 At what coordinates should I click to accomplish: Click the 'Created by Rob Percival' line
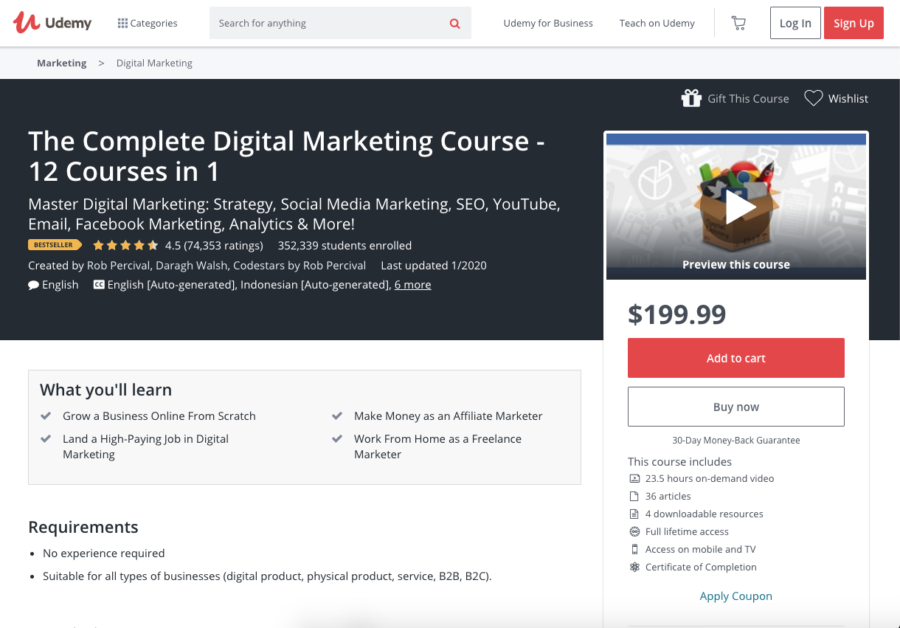tap(197, 265)
